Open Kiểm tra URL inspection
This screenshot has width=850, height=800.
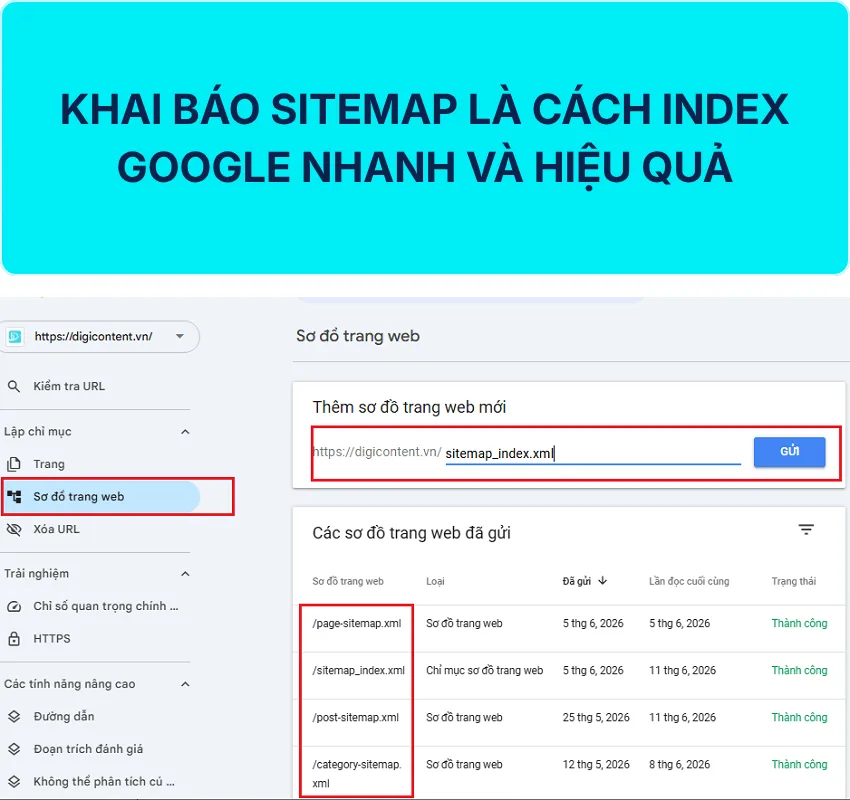(69, 386)
